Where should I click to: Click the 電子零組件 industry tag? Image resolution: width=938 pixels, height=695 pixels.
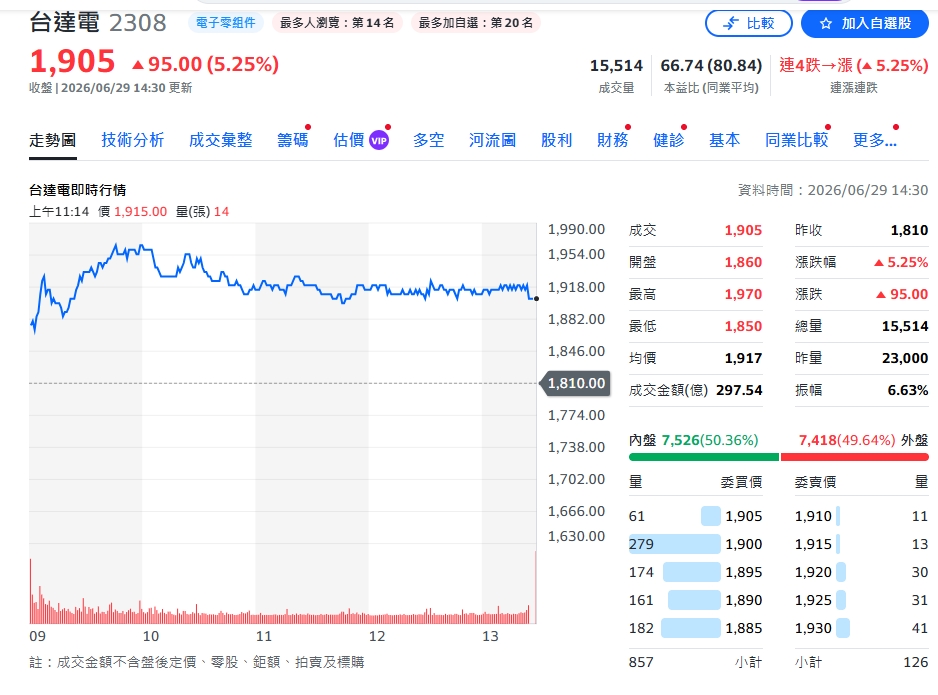(x=226, y=23)
